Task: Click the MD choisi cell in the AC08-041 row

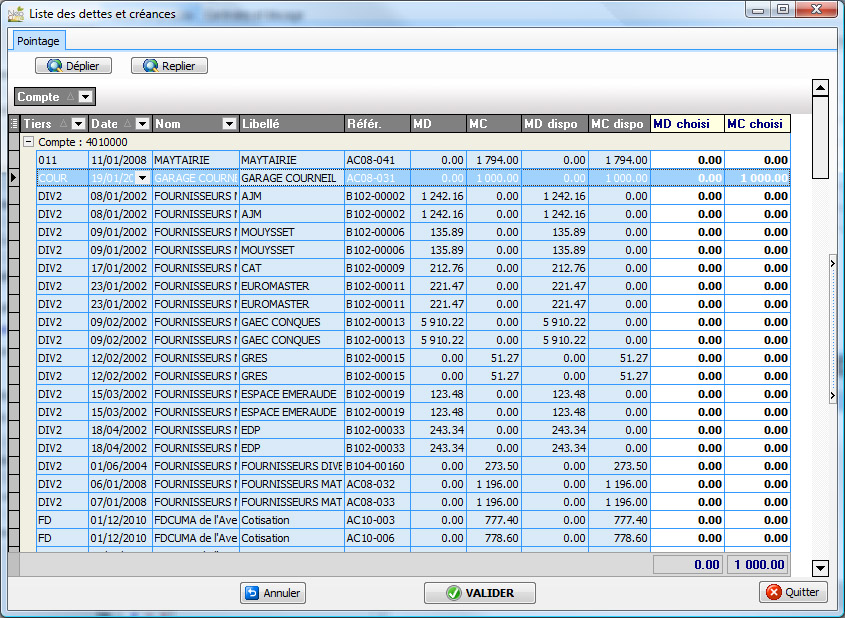Action: pos(688,160)
